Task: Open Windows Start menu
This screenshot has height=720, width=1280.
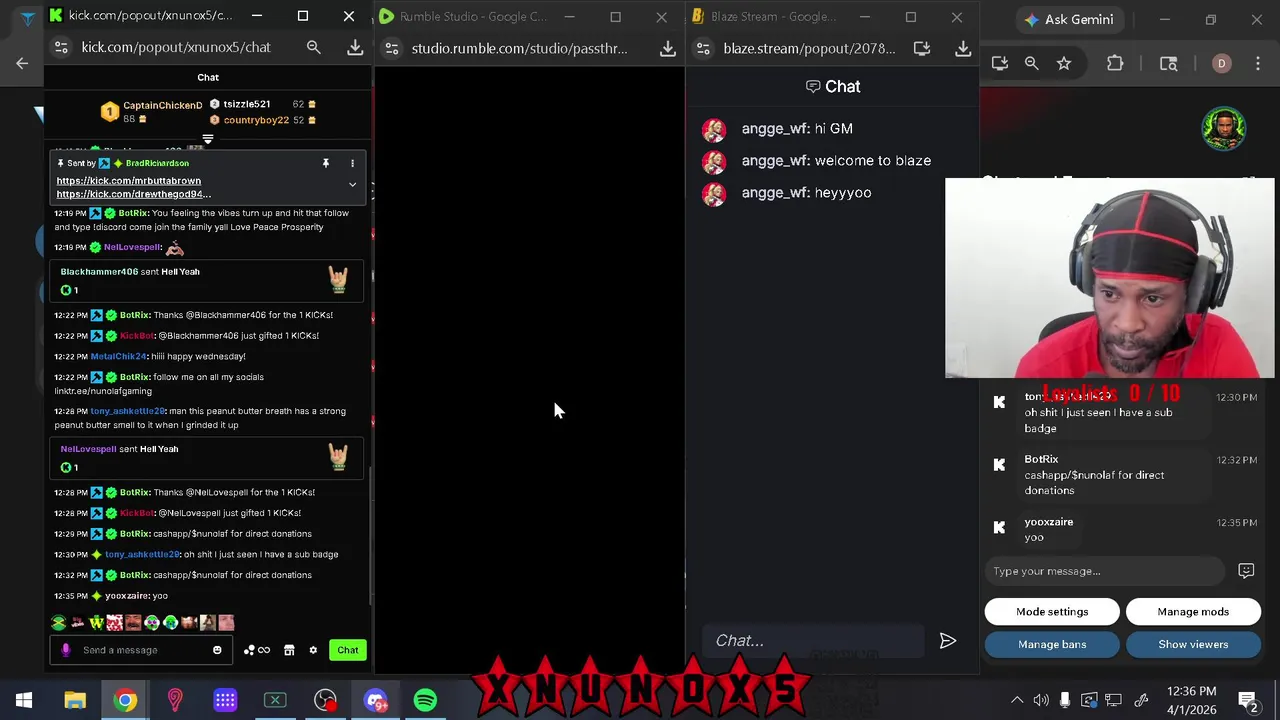Action: click(x=24, y=700)
